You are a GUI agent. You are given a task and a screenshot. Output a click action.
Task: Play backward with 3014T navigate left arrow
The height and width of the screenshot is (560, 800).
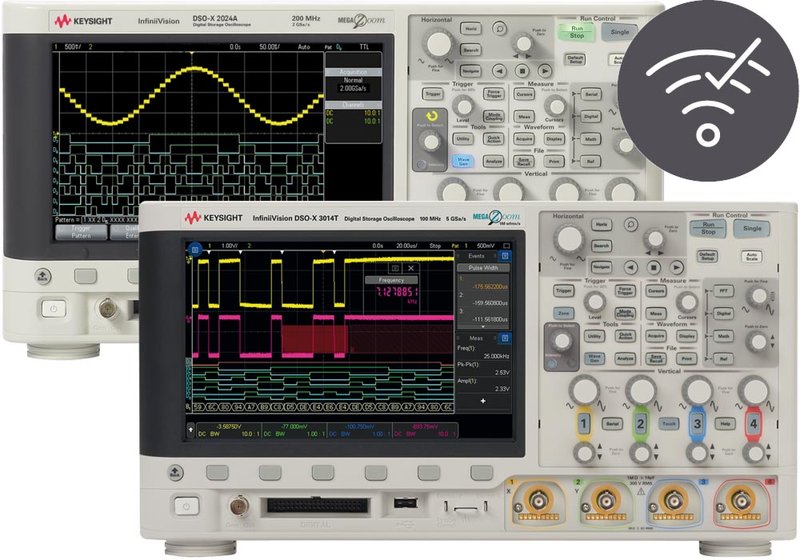pyautogui.click(x=631, y=267)
